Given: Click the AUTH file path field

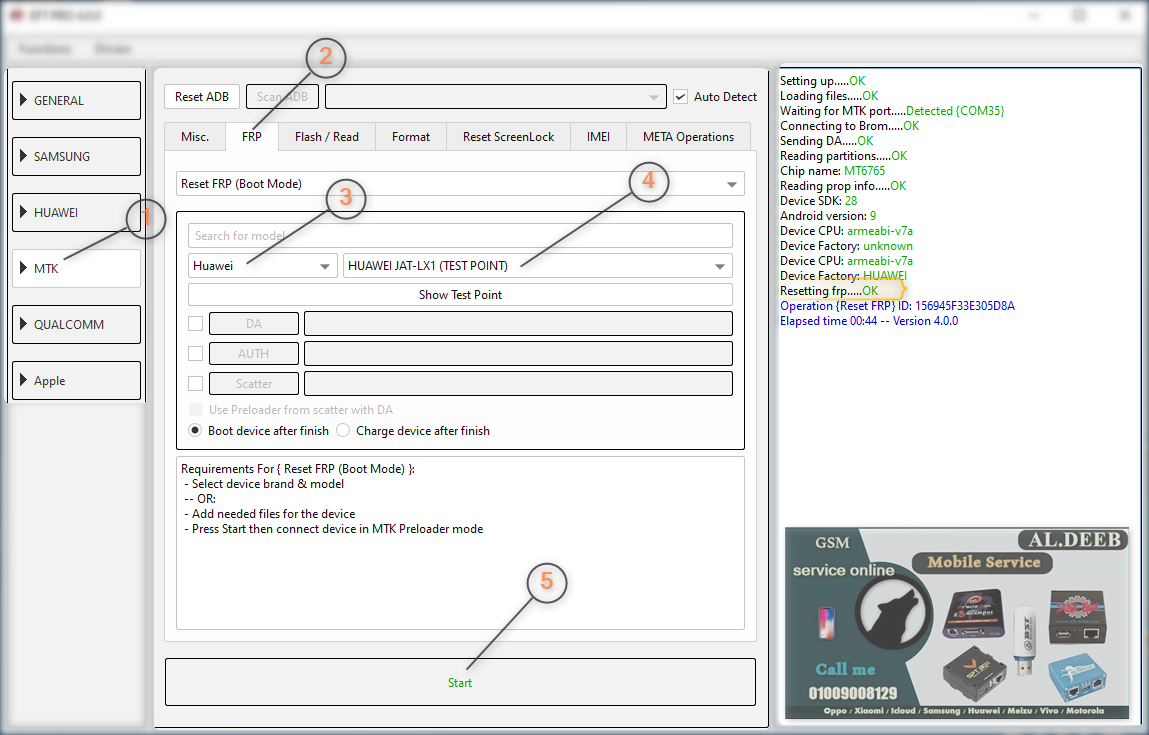Looking at the screenshot, I should point(518,353).
